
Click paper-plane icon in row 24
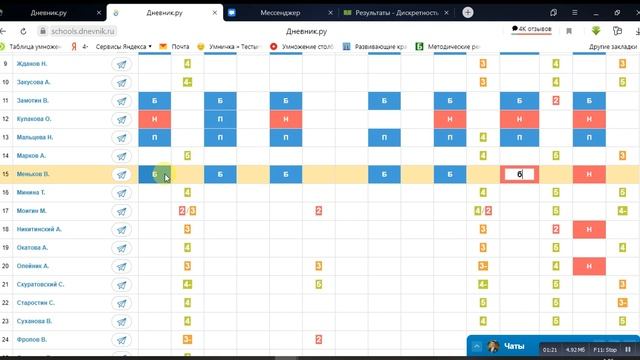pyautogui.click(x=122, y=340)
